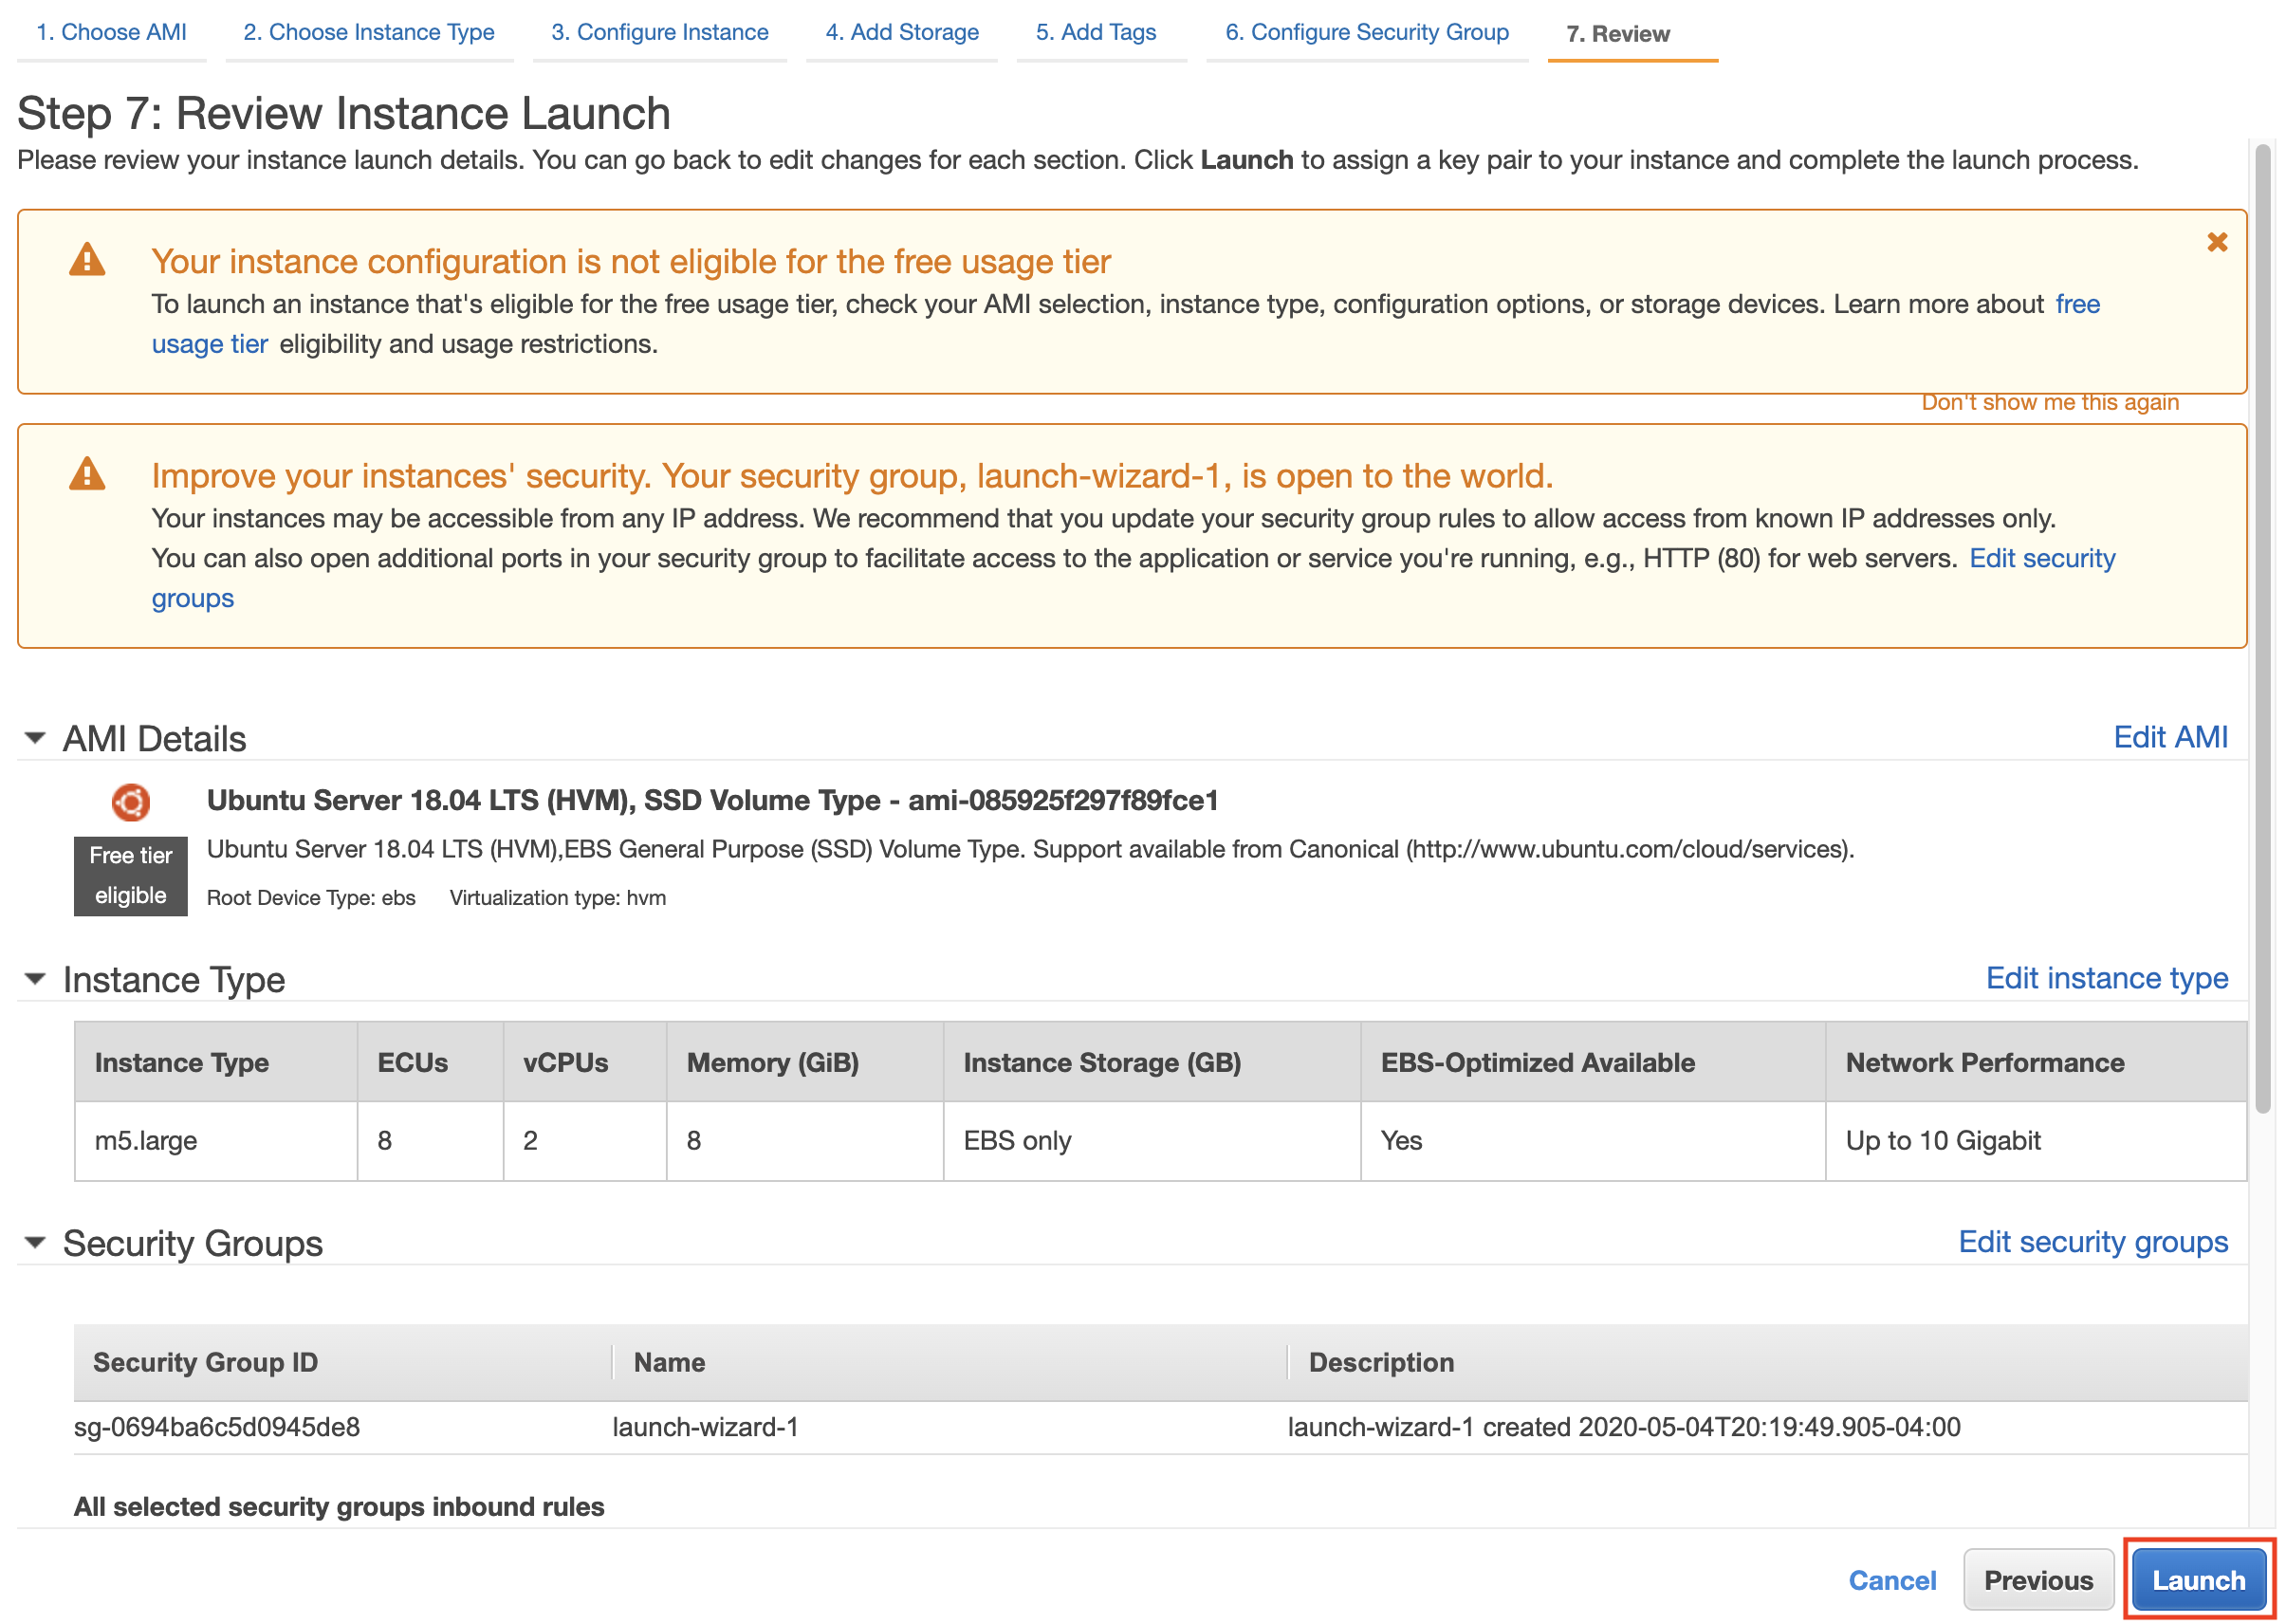Switch to Configure Security Group tab
This screenshot has width=2286, height=1624.
pyautogui.click(x=1366, y=32)
